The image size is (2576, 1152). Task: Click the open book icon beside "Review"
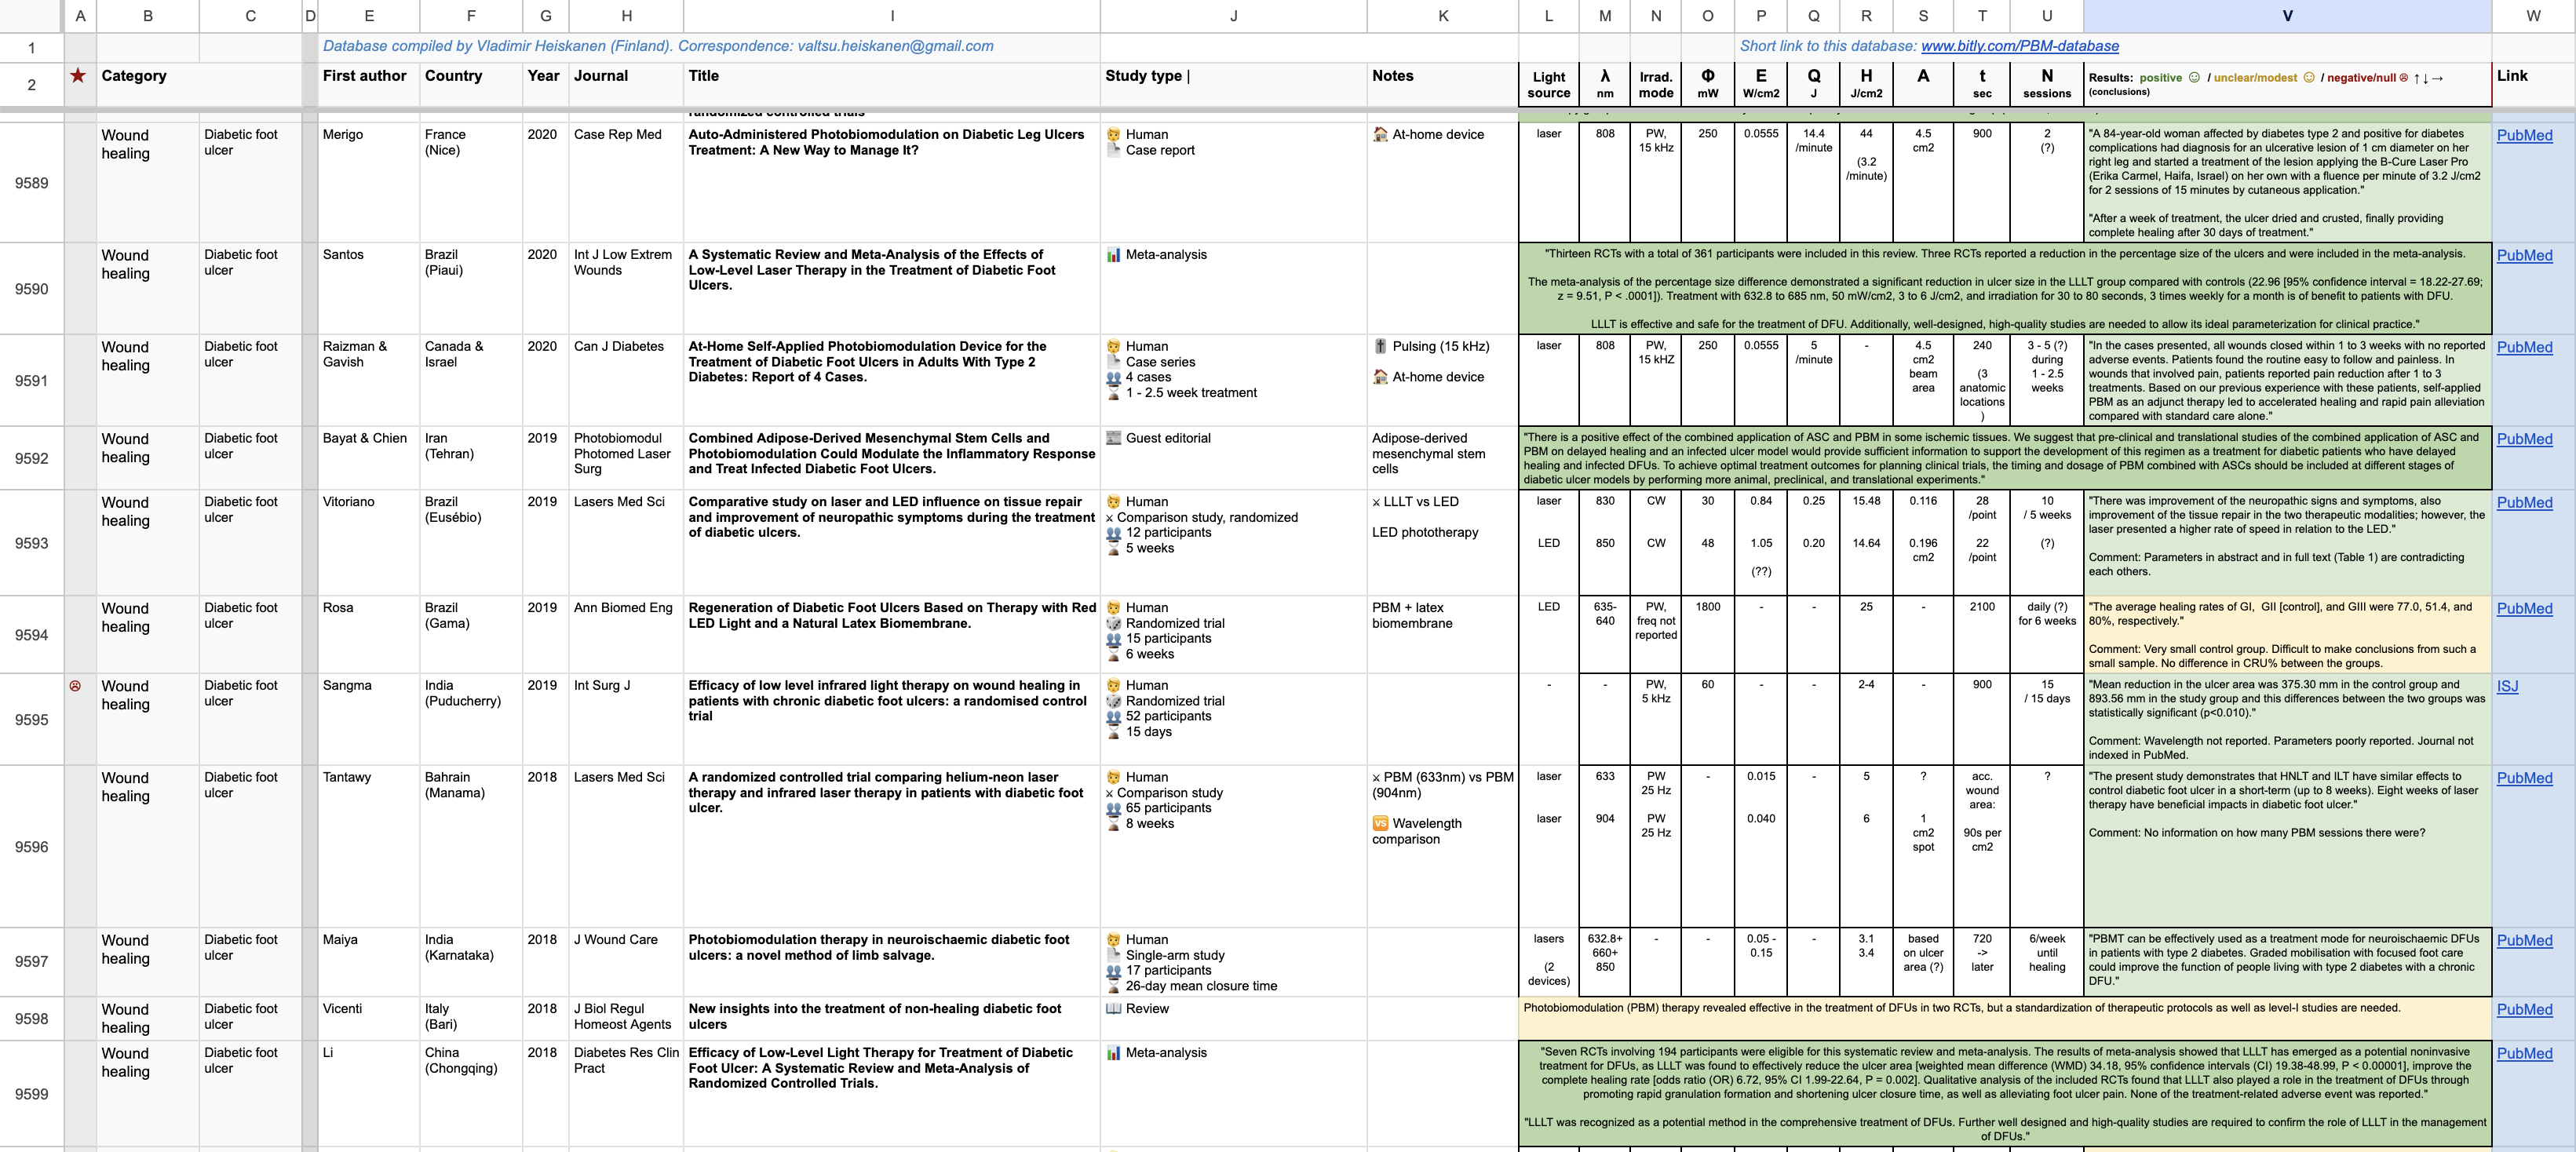pos(1113,1009)
